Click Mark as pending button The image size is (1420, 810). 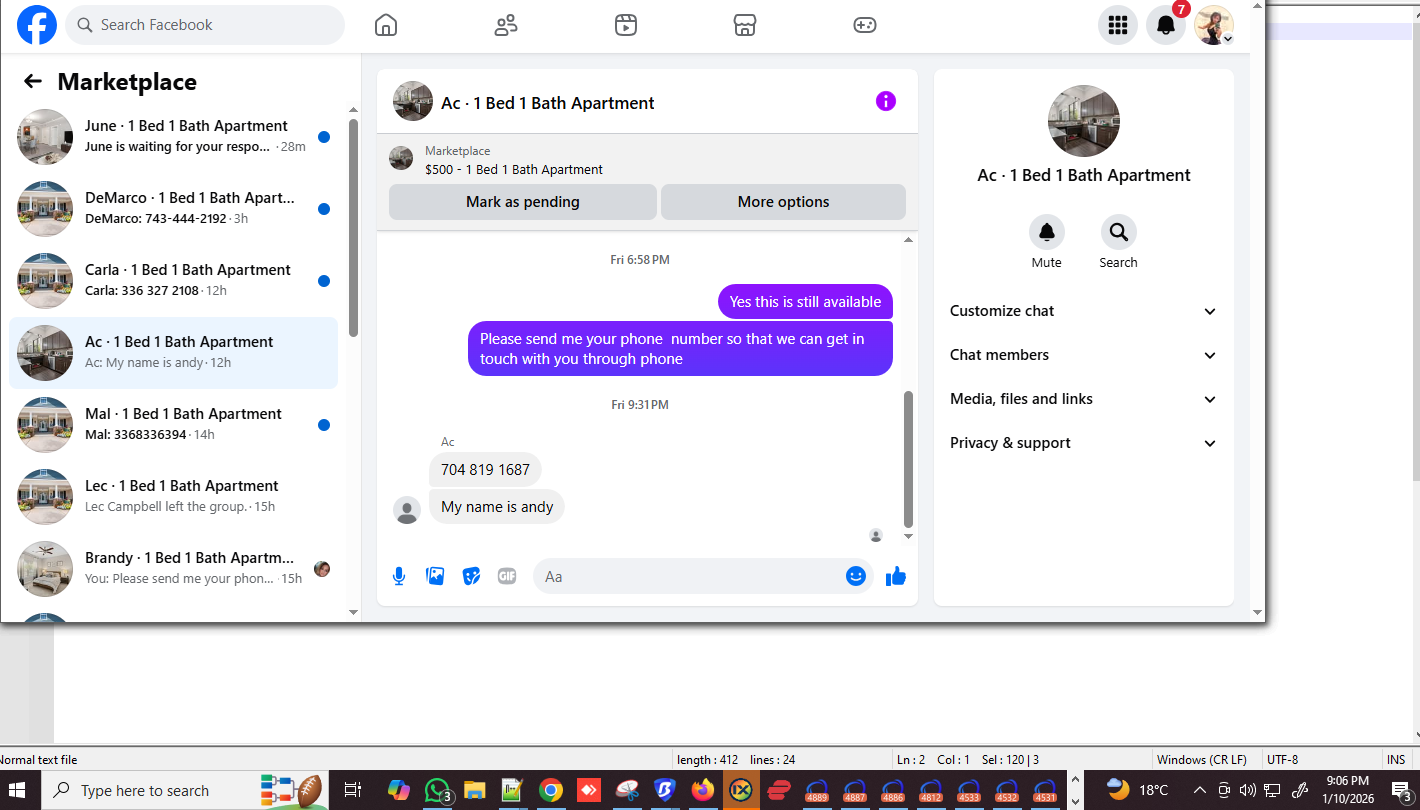[523, 202]
